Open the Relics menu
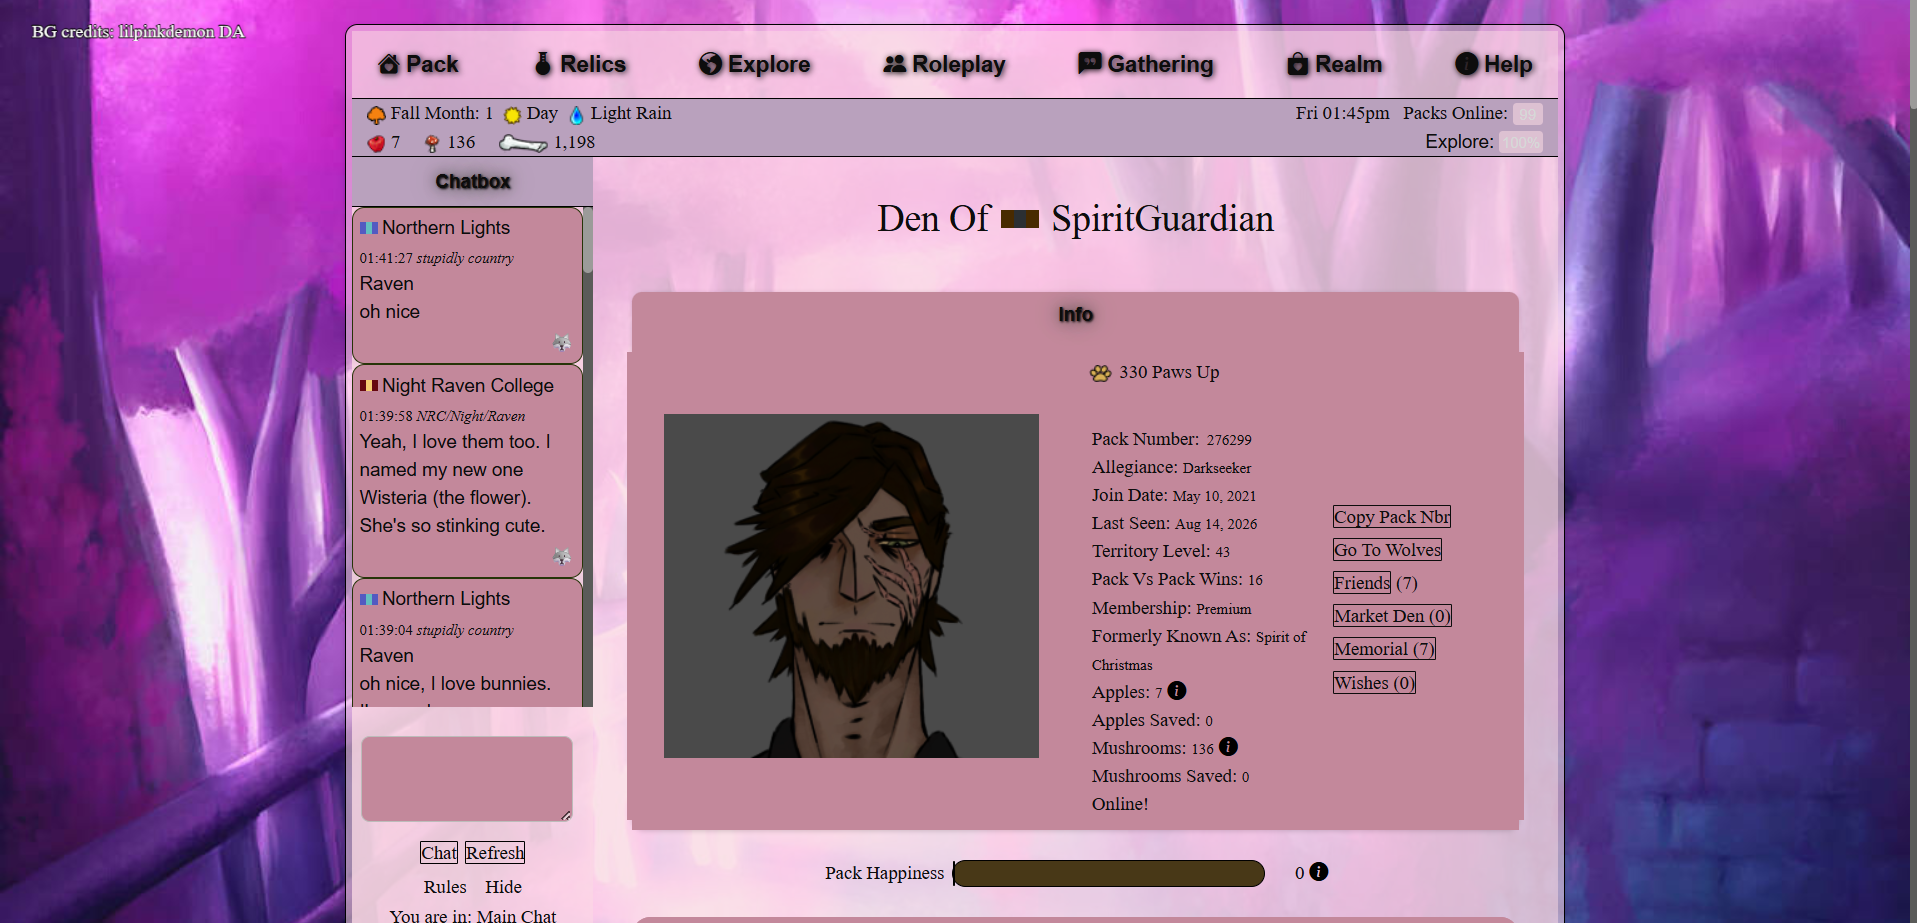1917x923 pixels. point(580,64)
